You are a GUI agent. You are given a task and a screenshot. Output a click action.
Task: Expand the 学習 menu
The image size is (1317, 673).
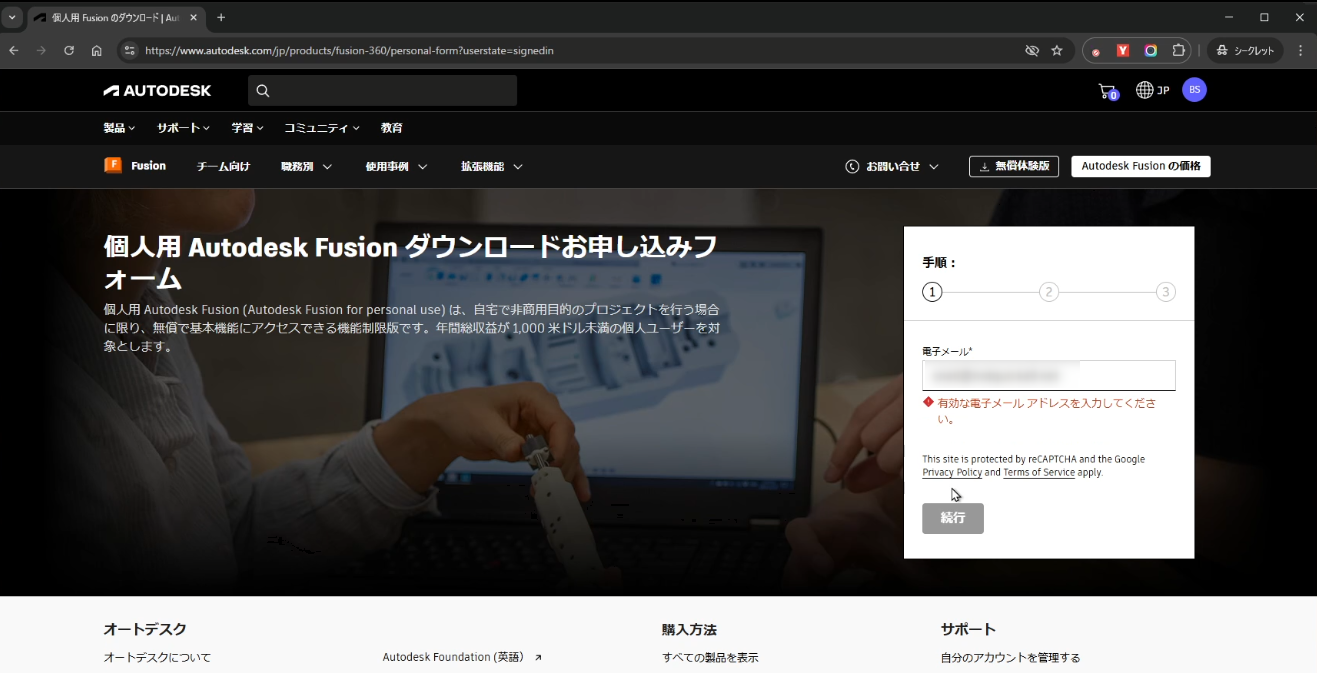tap(247, 128)
